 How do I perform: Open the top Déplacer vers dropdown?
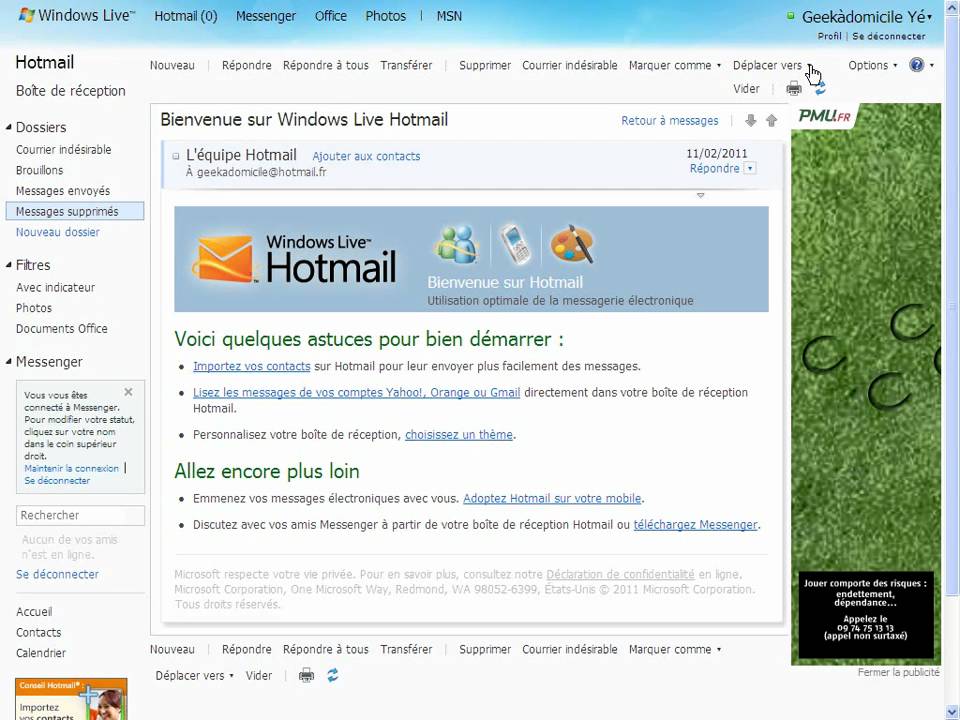[x=773, y=66]
